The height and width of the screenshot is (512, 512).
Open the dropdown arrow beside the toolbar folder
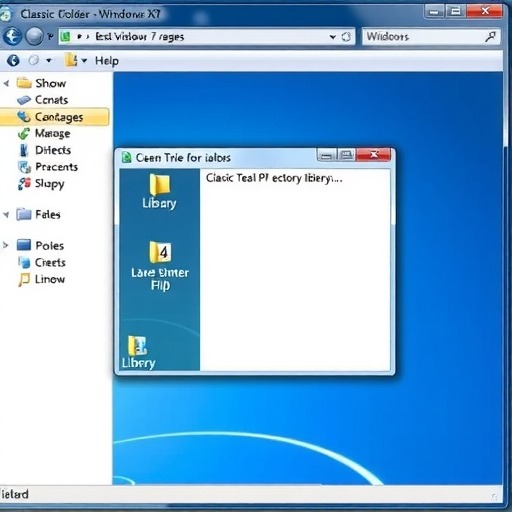click(84, 61)
